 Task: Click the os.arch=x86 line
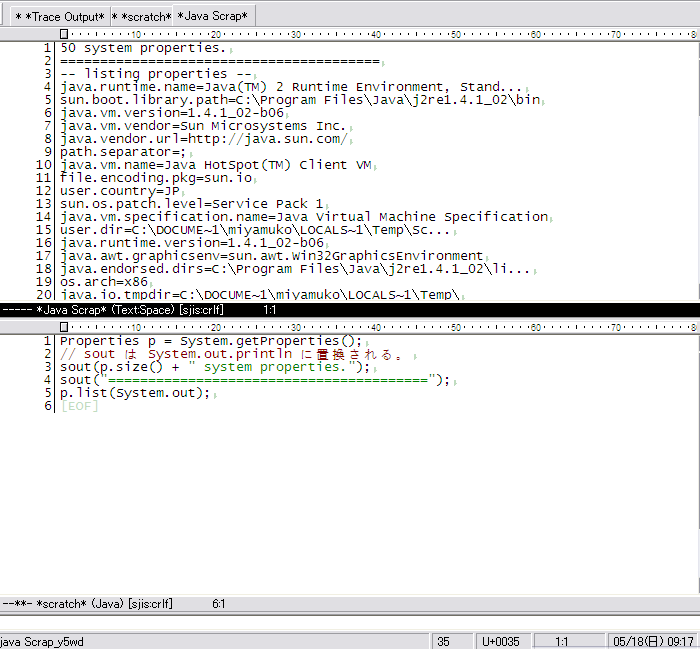[x=104, y=282]
